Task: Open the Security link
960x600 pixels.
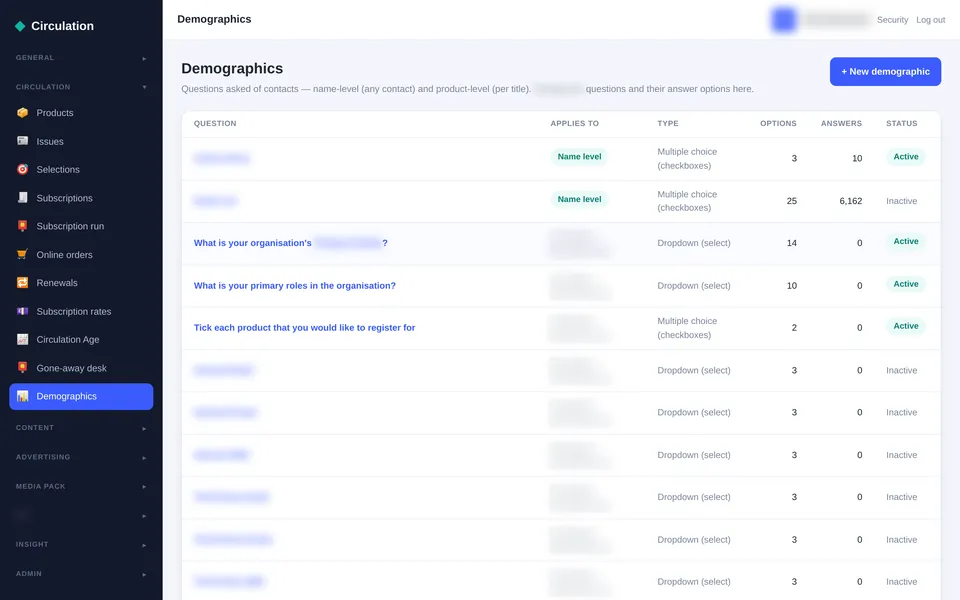Action: coord(892,20)
